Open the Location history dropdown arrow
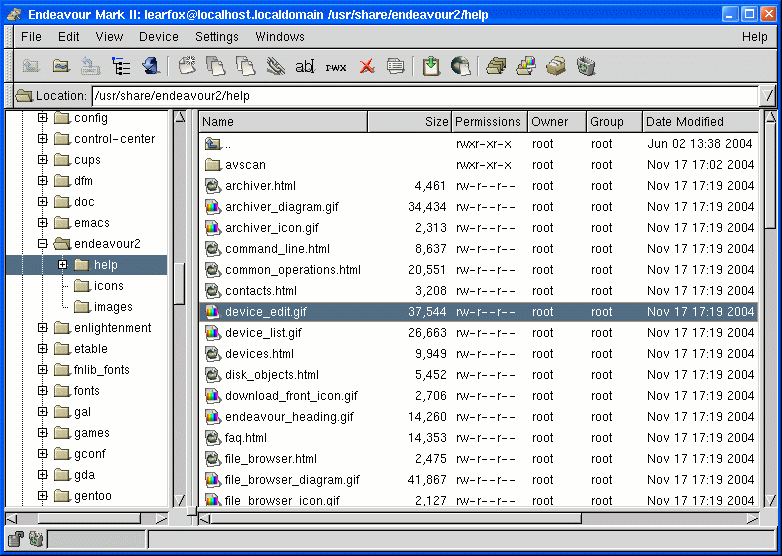This screenshot has height=556, width=782. [x=767, y=96]
